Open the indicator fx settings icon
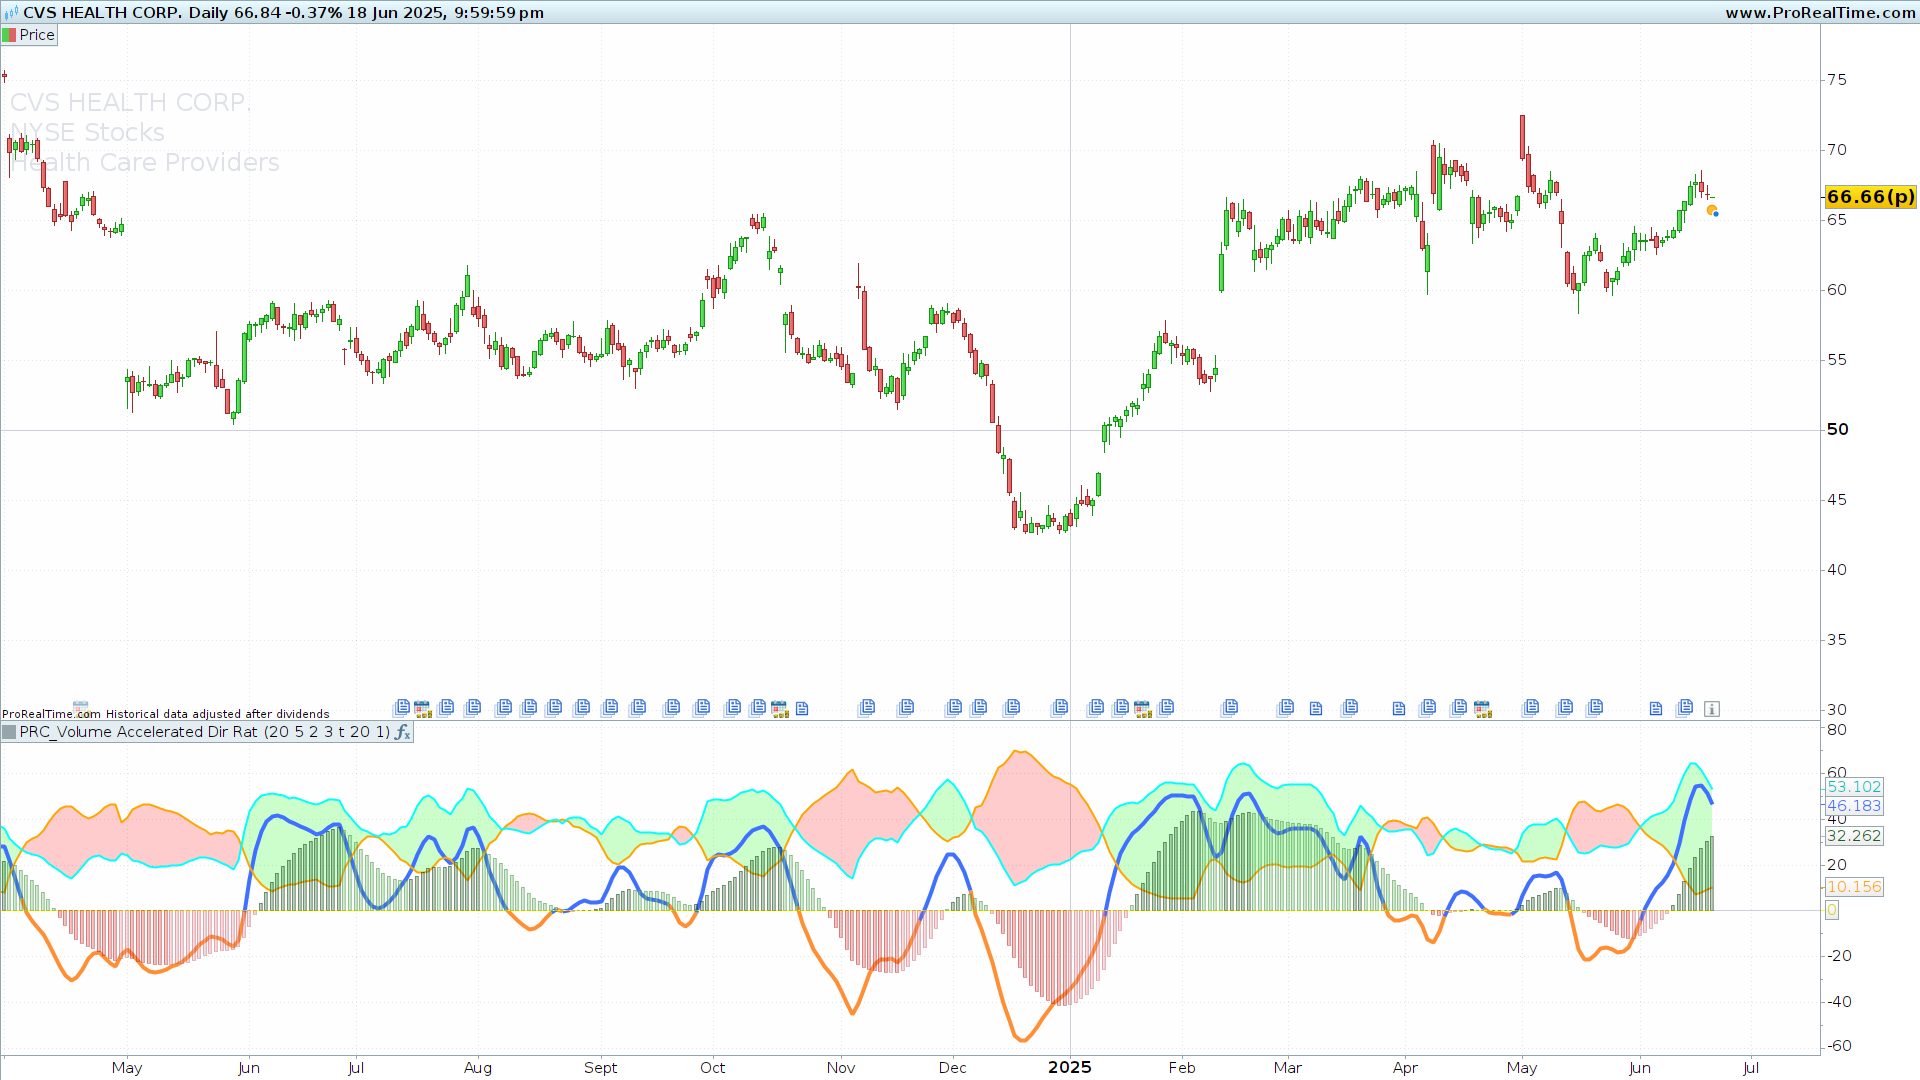 click(402, 732)
